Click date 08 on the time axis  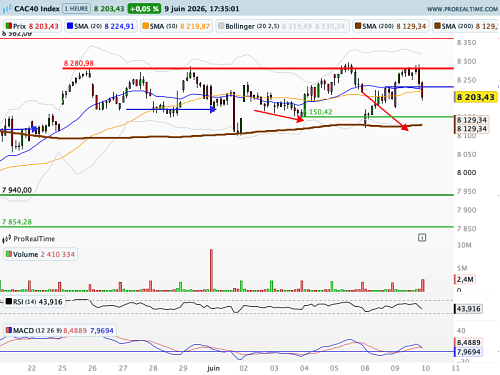tap(365, 368)
